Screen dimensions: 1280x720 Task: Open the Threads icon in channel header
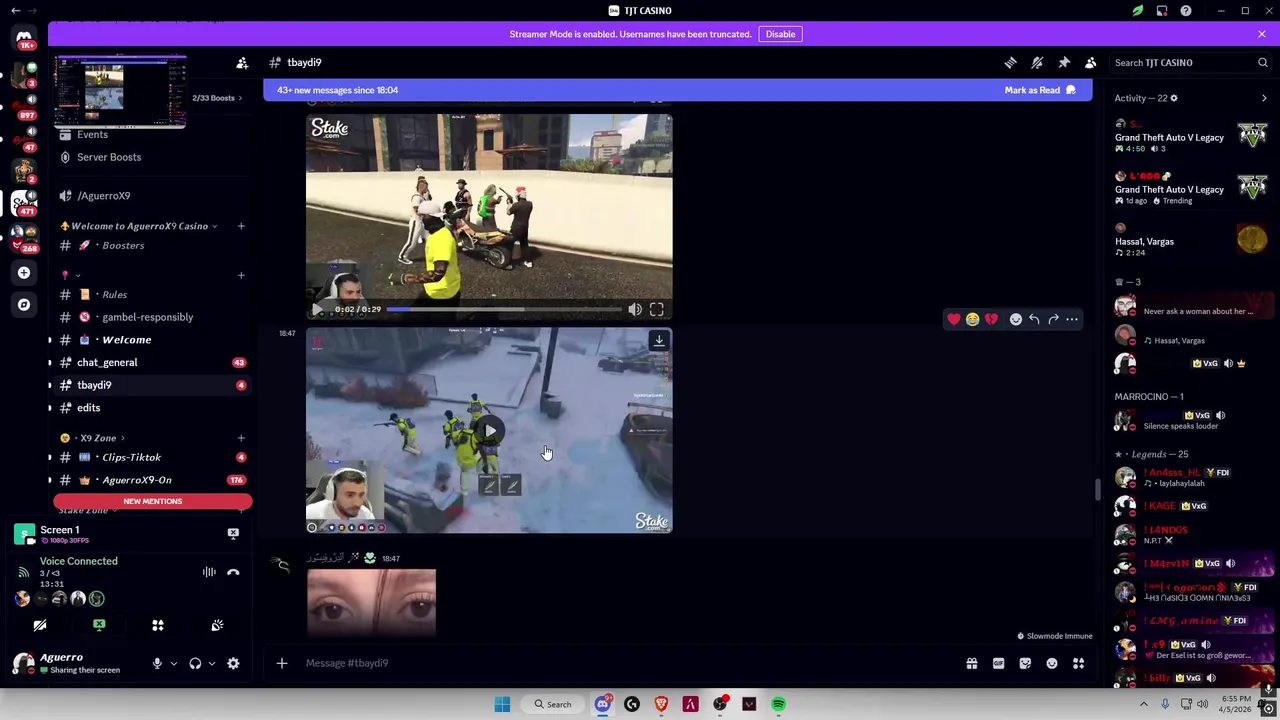point(1010,62)
